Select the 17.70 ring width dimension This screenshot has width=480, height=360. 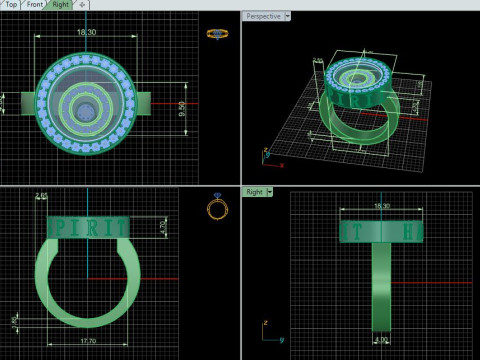(88, 341)
